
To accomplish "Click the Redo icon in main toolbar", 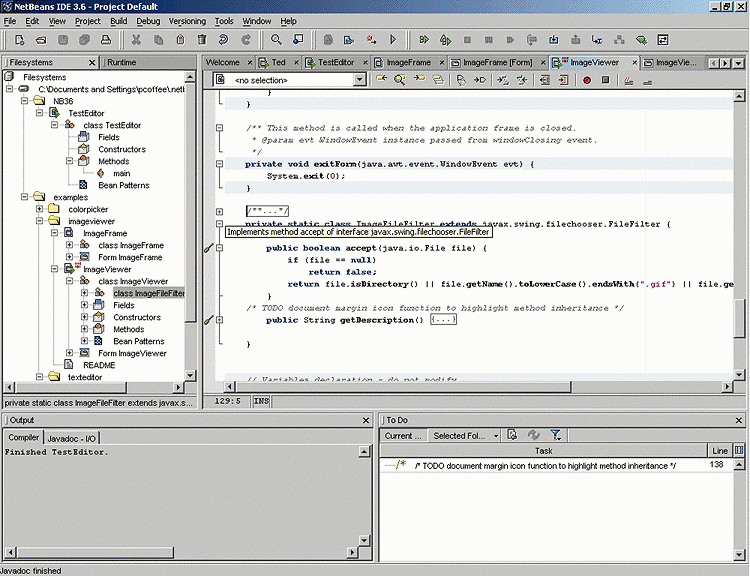I will (246, 40).
